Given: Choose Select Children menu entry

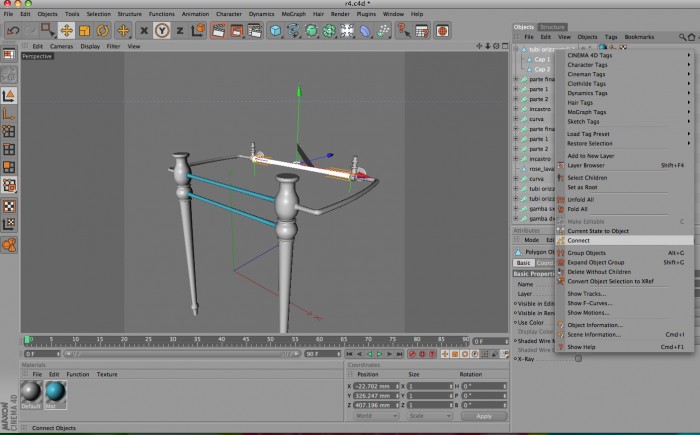Looking at the screenshot, I should (625, 178).
